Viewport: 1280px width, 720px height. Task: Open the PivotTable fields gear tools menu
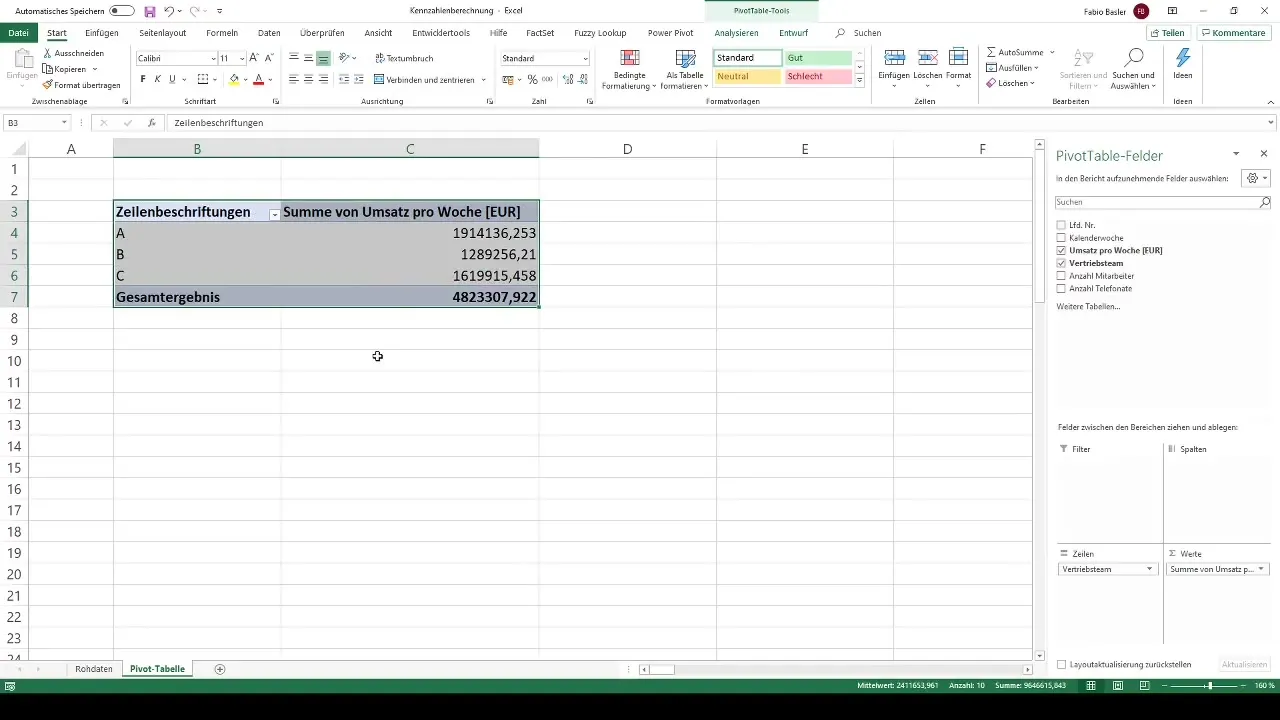click(x=1255, y=178)
